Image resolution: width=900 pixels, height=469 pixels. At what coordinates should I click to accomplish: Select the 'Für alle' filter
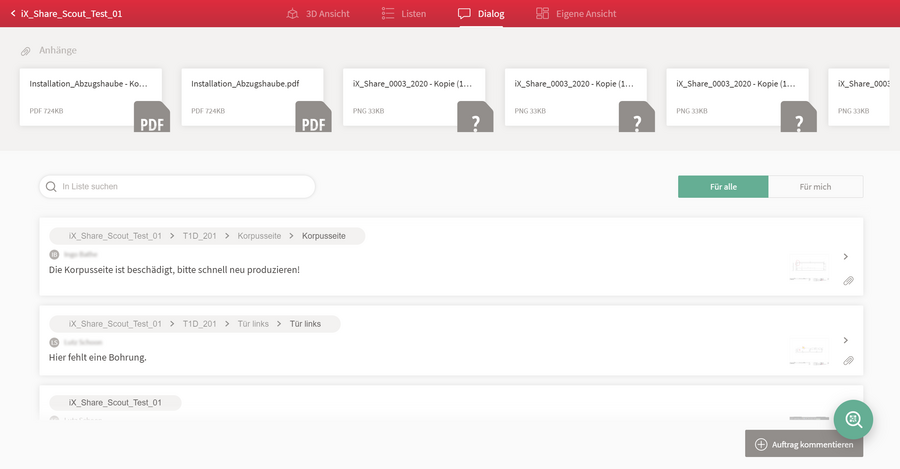723,187
